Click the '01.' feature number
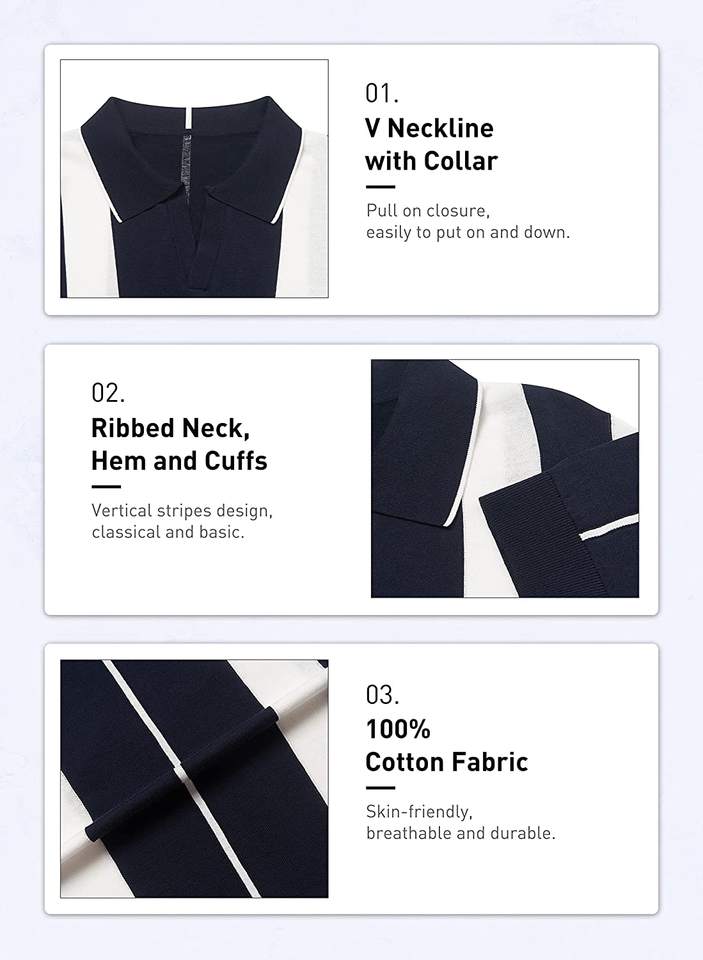This screenshot has height=960, width=703. 382,93
